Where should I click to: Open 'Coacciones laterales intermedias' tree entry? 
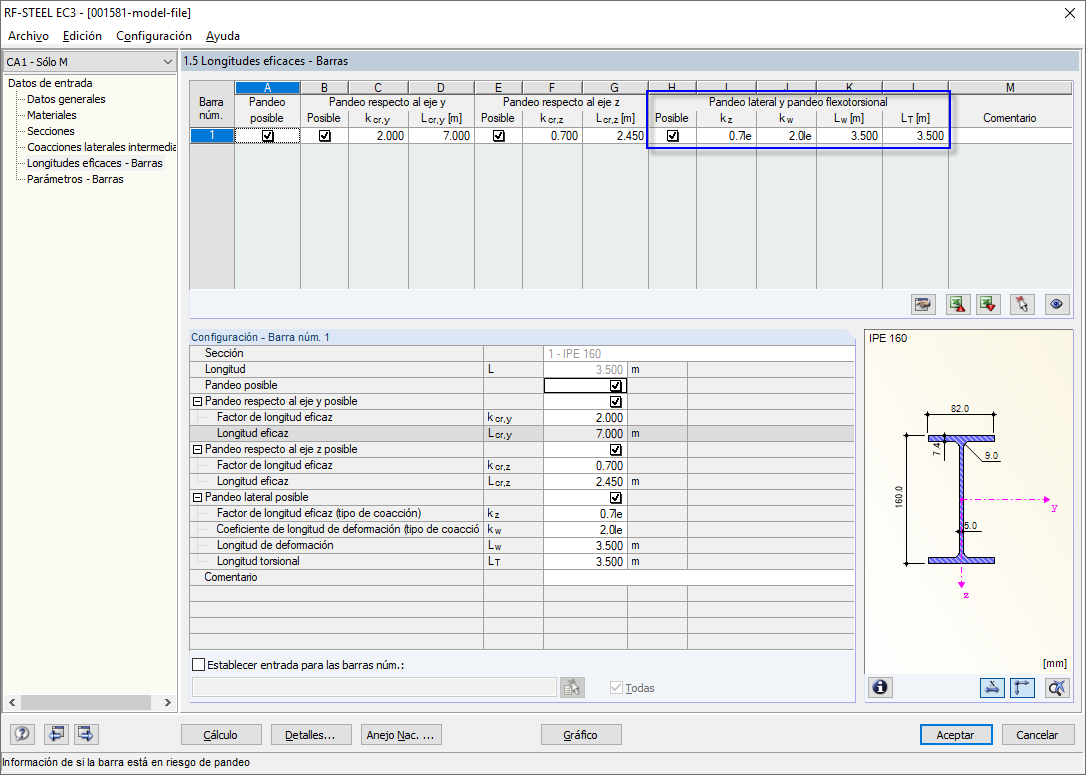(x=102, y=147)
